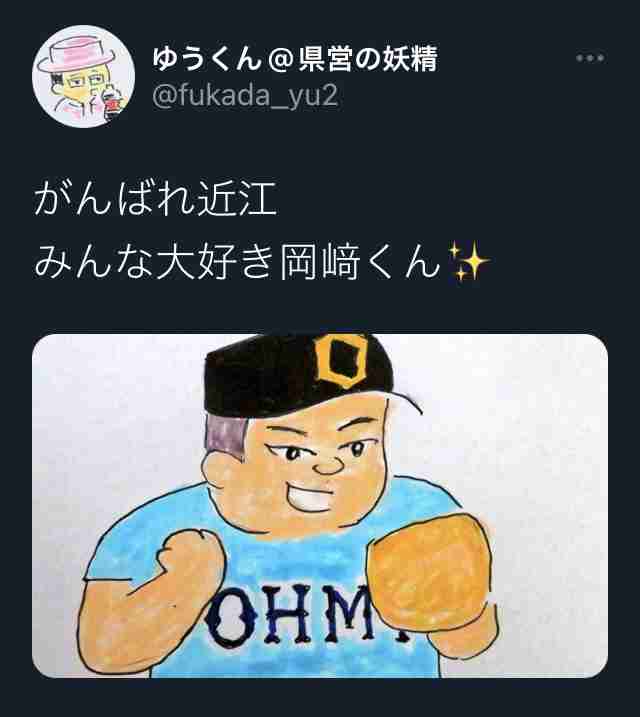Open the attached baseball player illustration

[x=320, y=506]
